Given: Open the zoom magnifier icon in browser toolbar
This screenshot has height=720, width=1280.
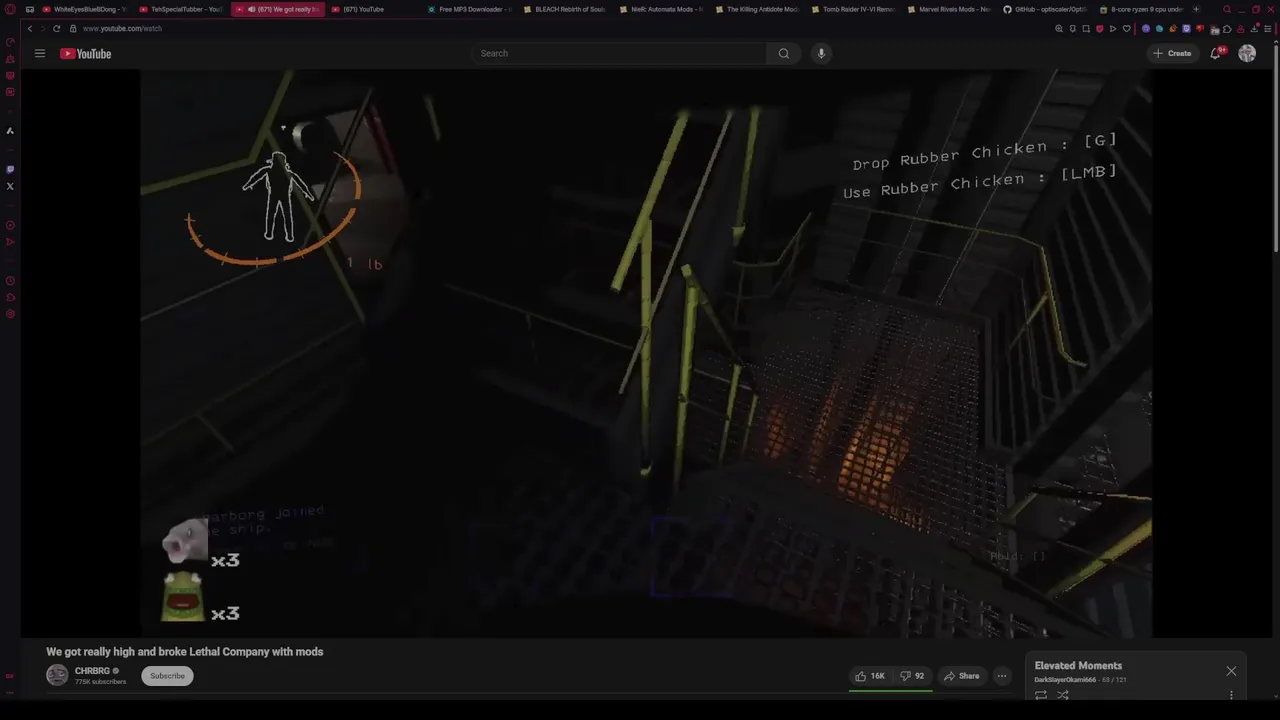Looking at the screenshot, I should (x=1059, y=29).
